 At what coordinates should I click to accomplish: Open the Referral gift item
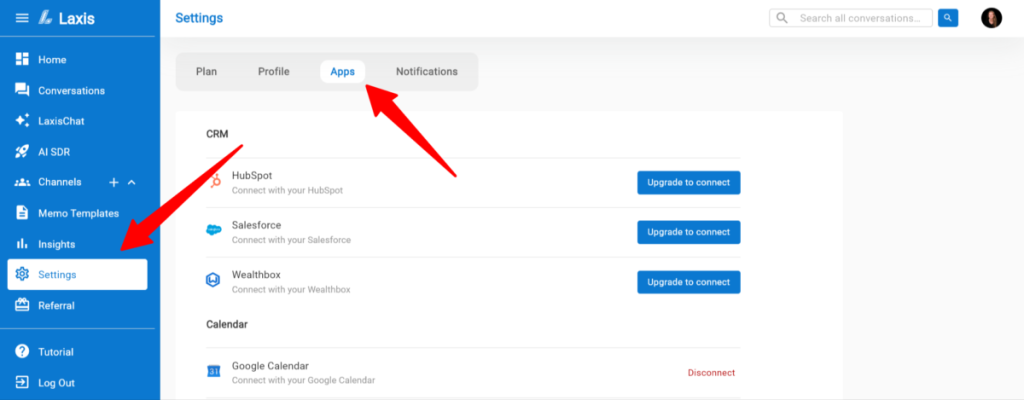point(56,306)
